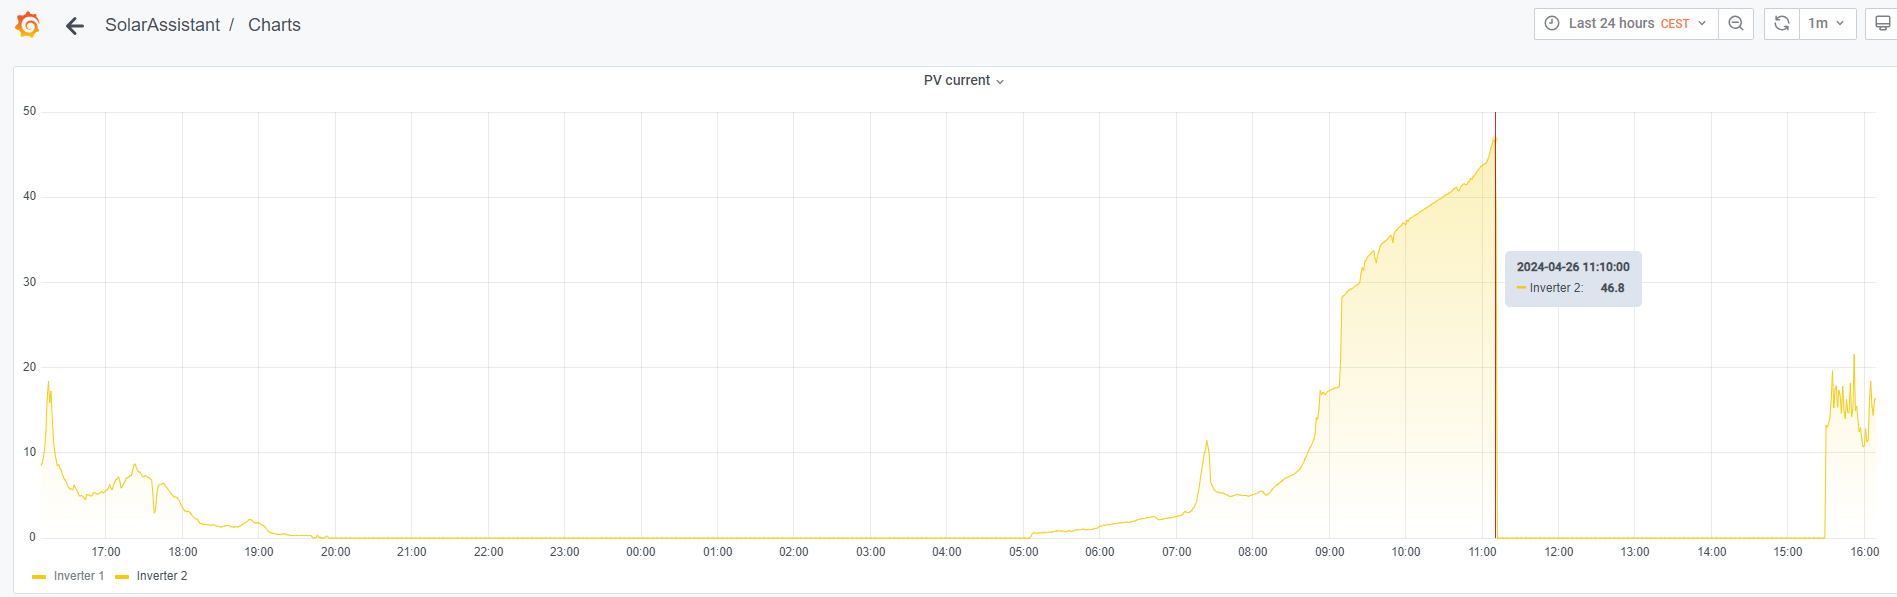Open the Grafana logo home menu

(x=28, y=24)
